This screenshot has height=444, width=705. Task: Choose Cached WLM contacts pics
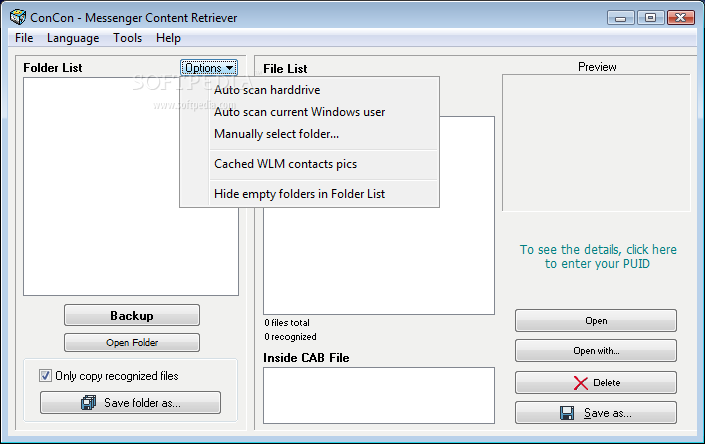point(285,164)
